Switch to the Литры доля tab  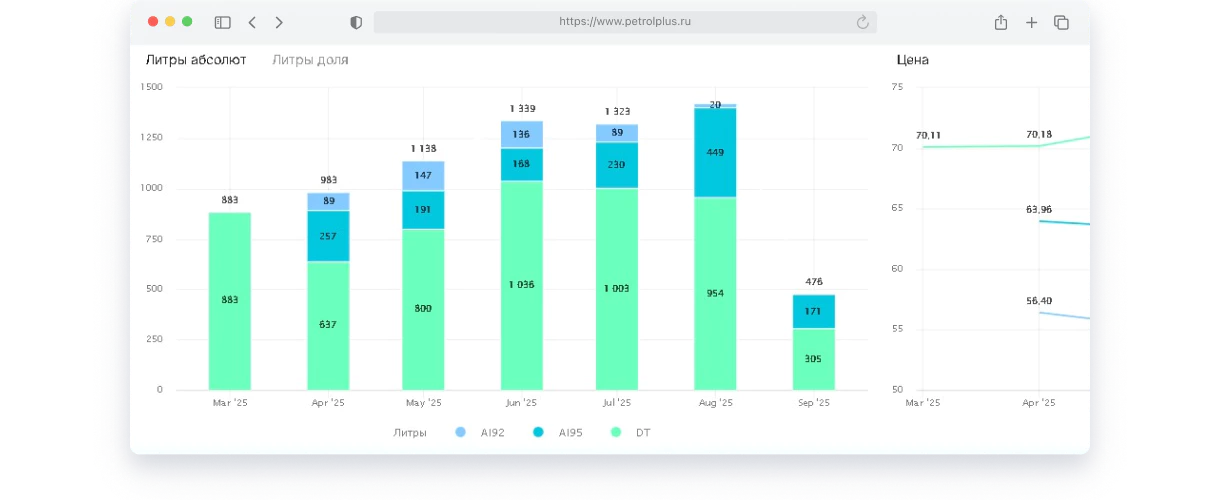point(310,60)
